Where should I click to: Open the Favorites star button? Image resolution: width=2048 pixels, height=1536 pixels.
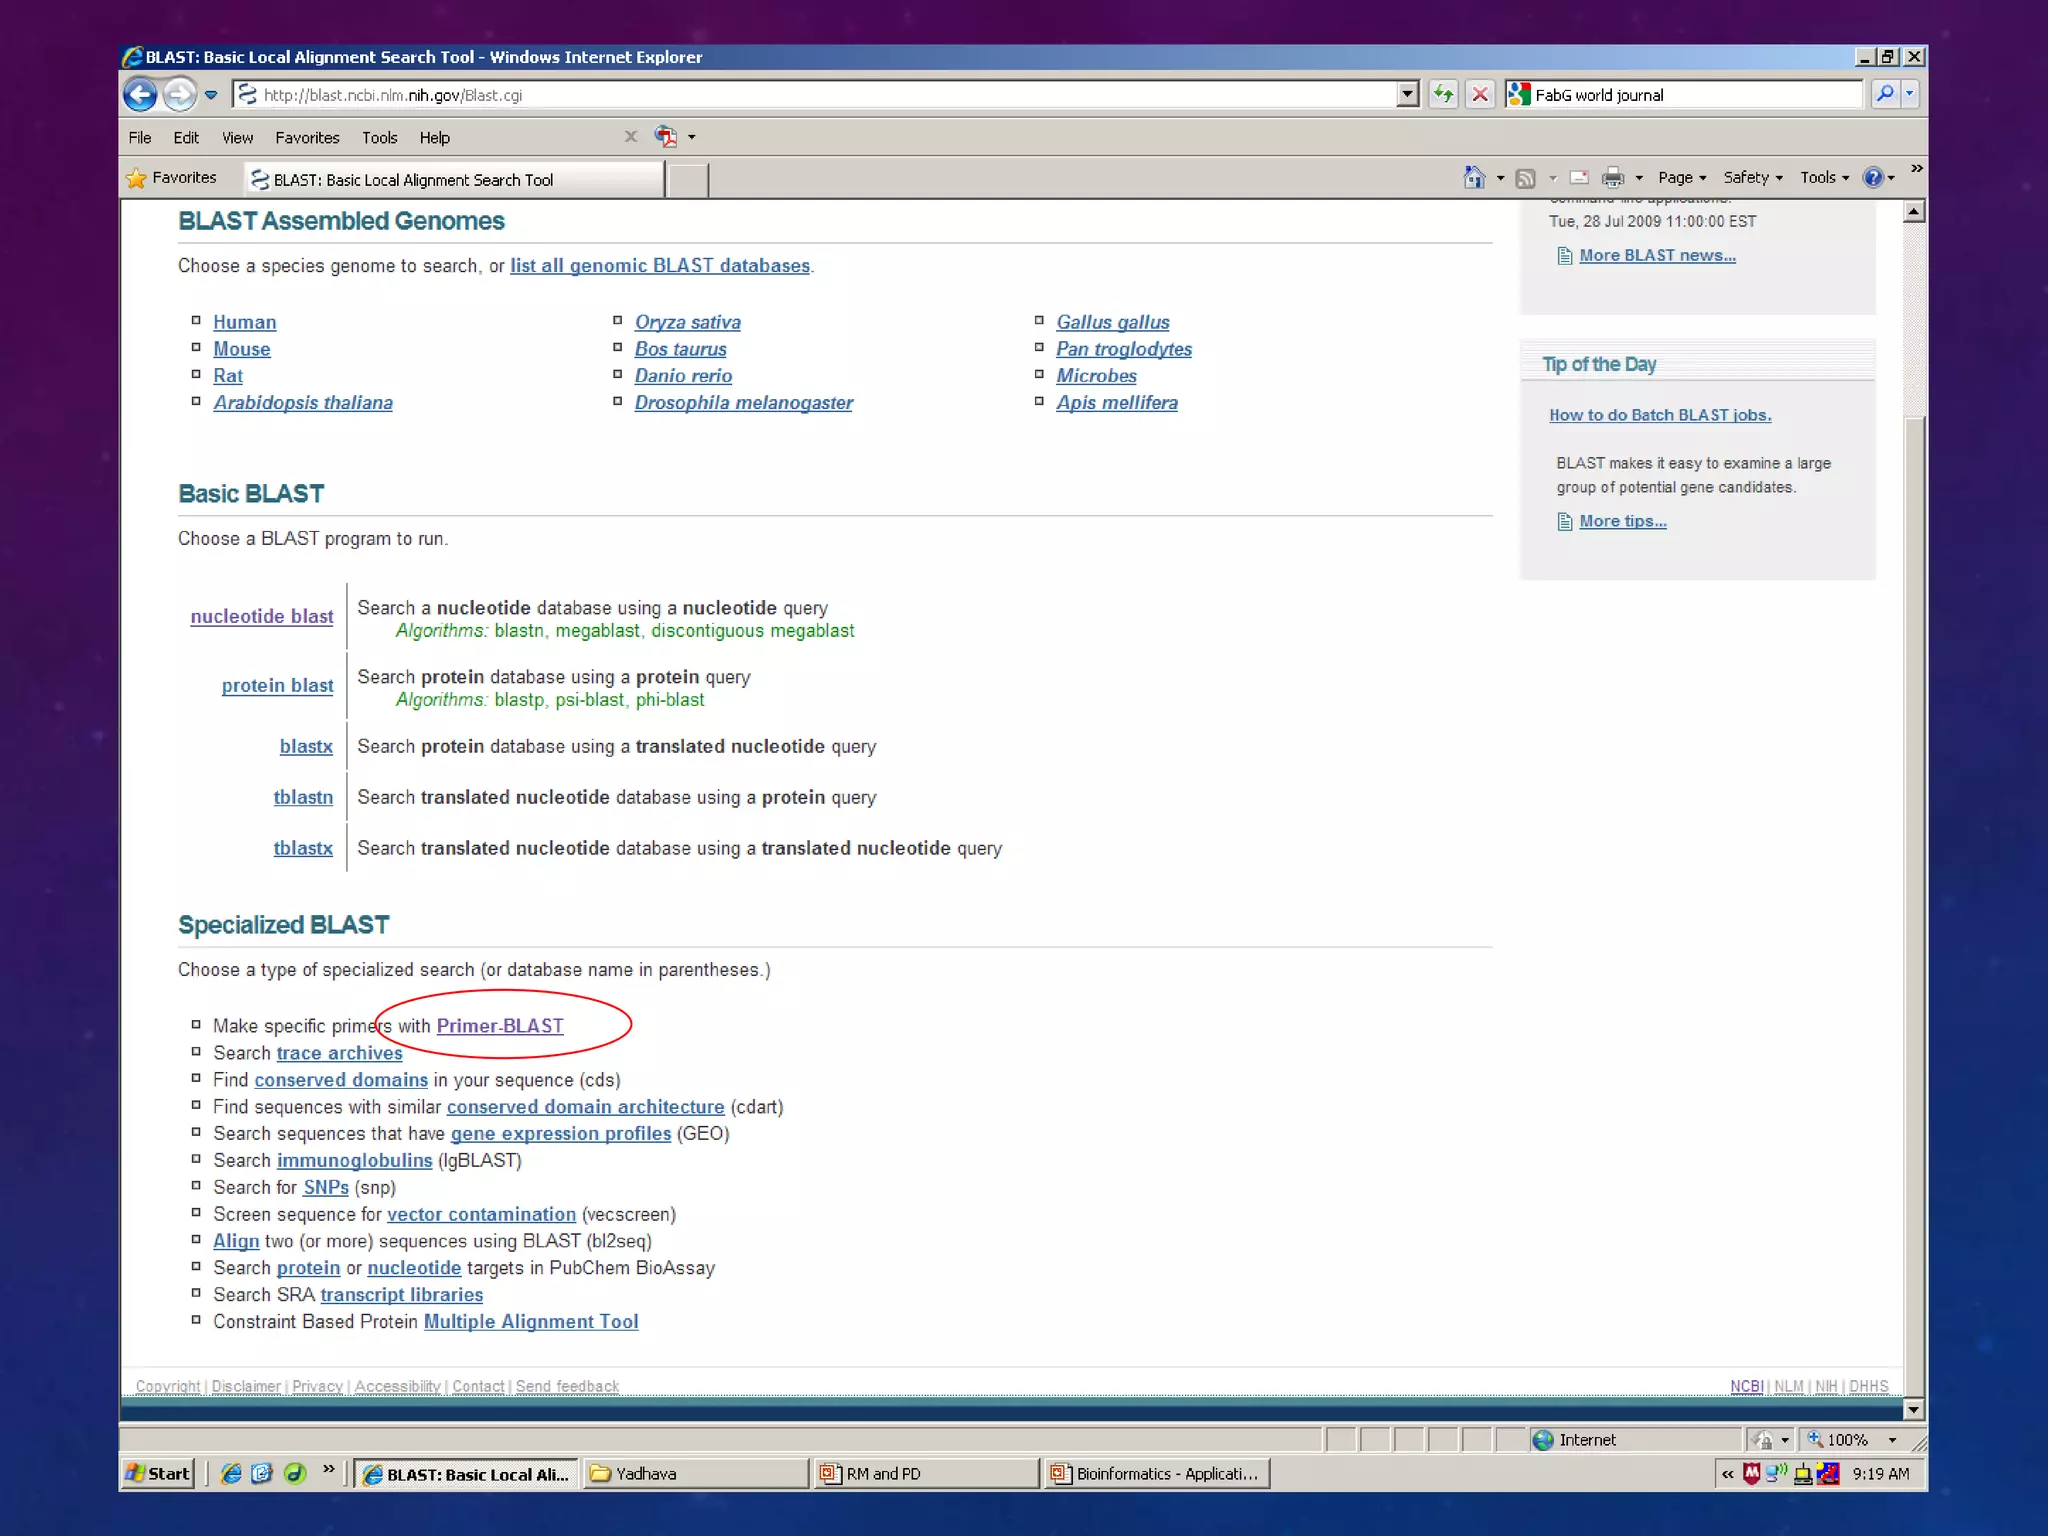(x=172, y=178)
